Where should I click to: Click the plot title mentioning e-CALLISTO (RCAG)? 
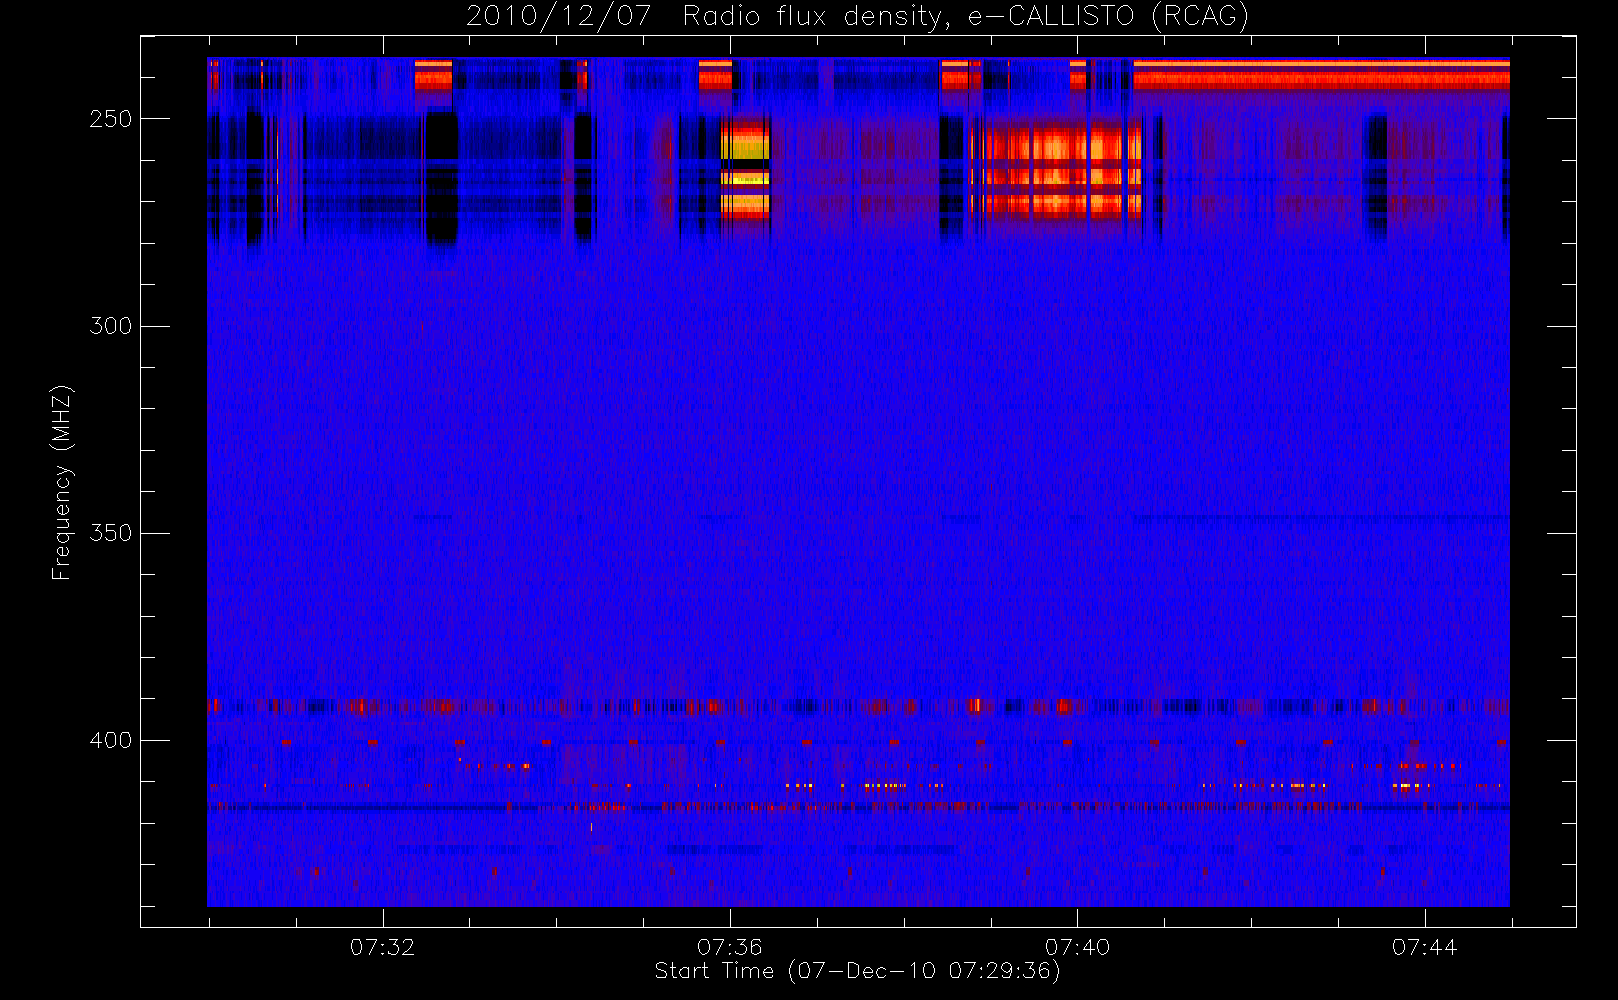tap(857, 17)
